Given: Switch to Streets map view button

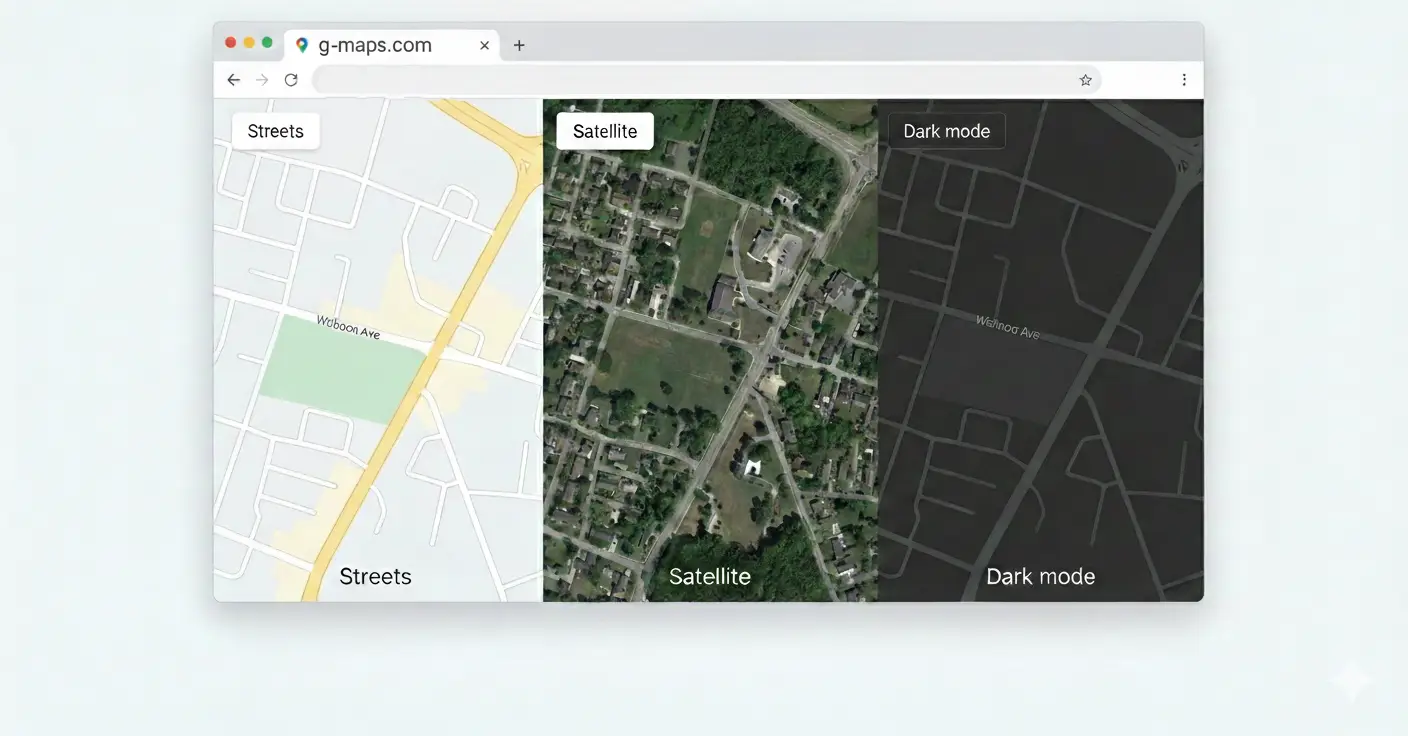Looking at the screenshot, I should point(276,131).
